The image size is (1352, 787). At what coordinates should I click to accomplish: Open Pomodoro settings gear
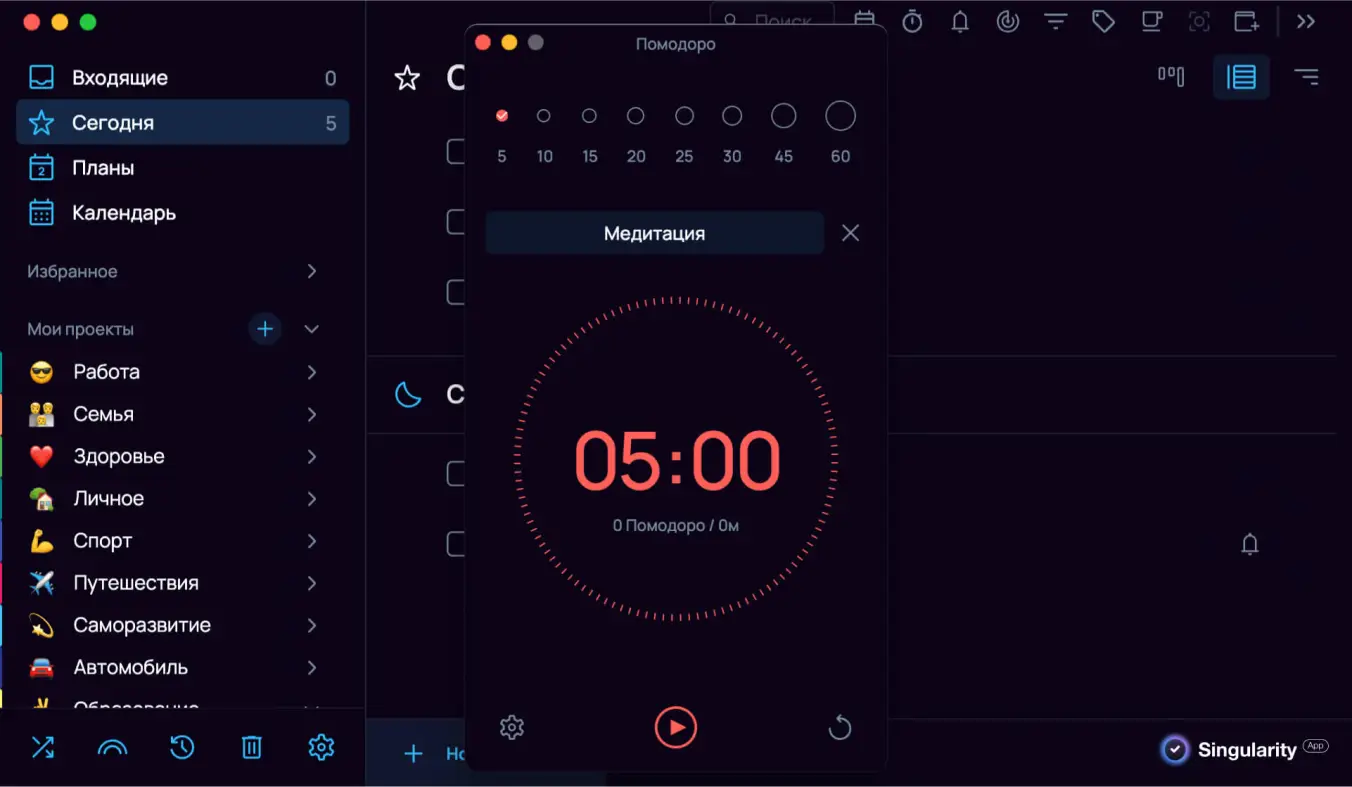[x=512, y=727]
